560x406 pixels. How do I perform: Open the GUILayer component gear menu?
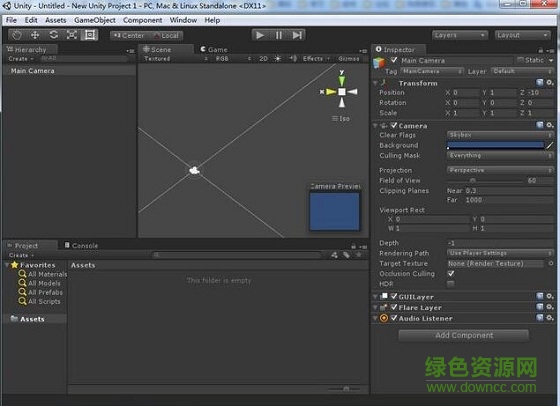(550, 296)
